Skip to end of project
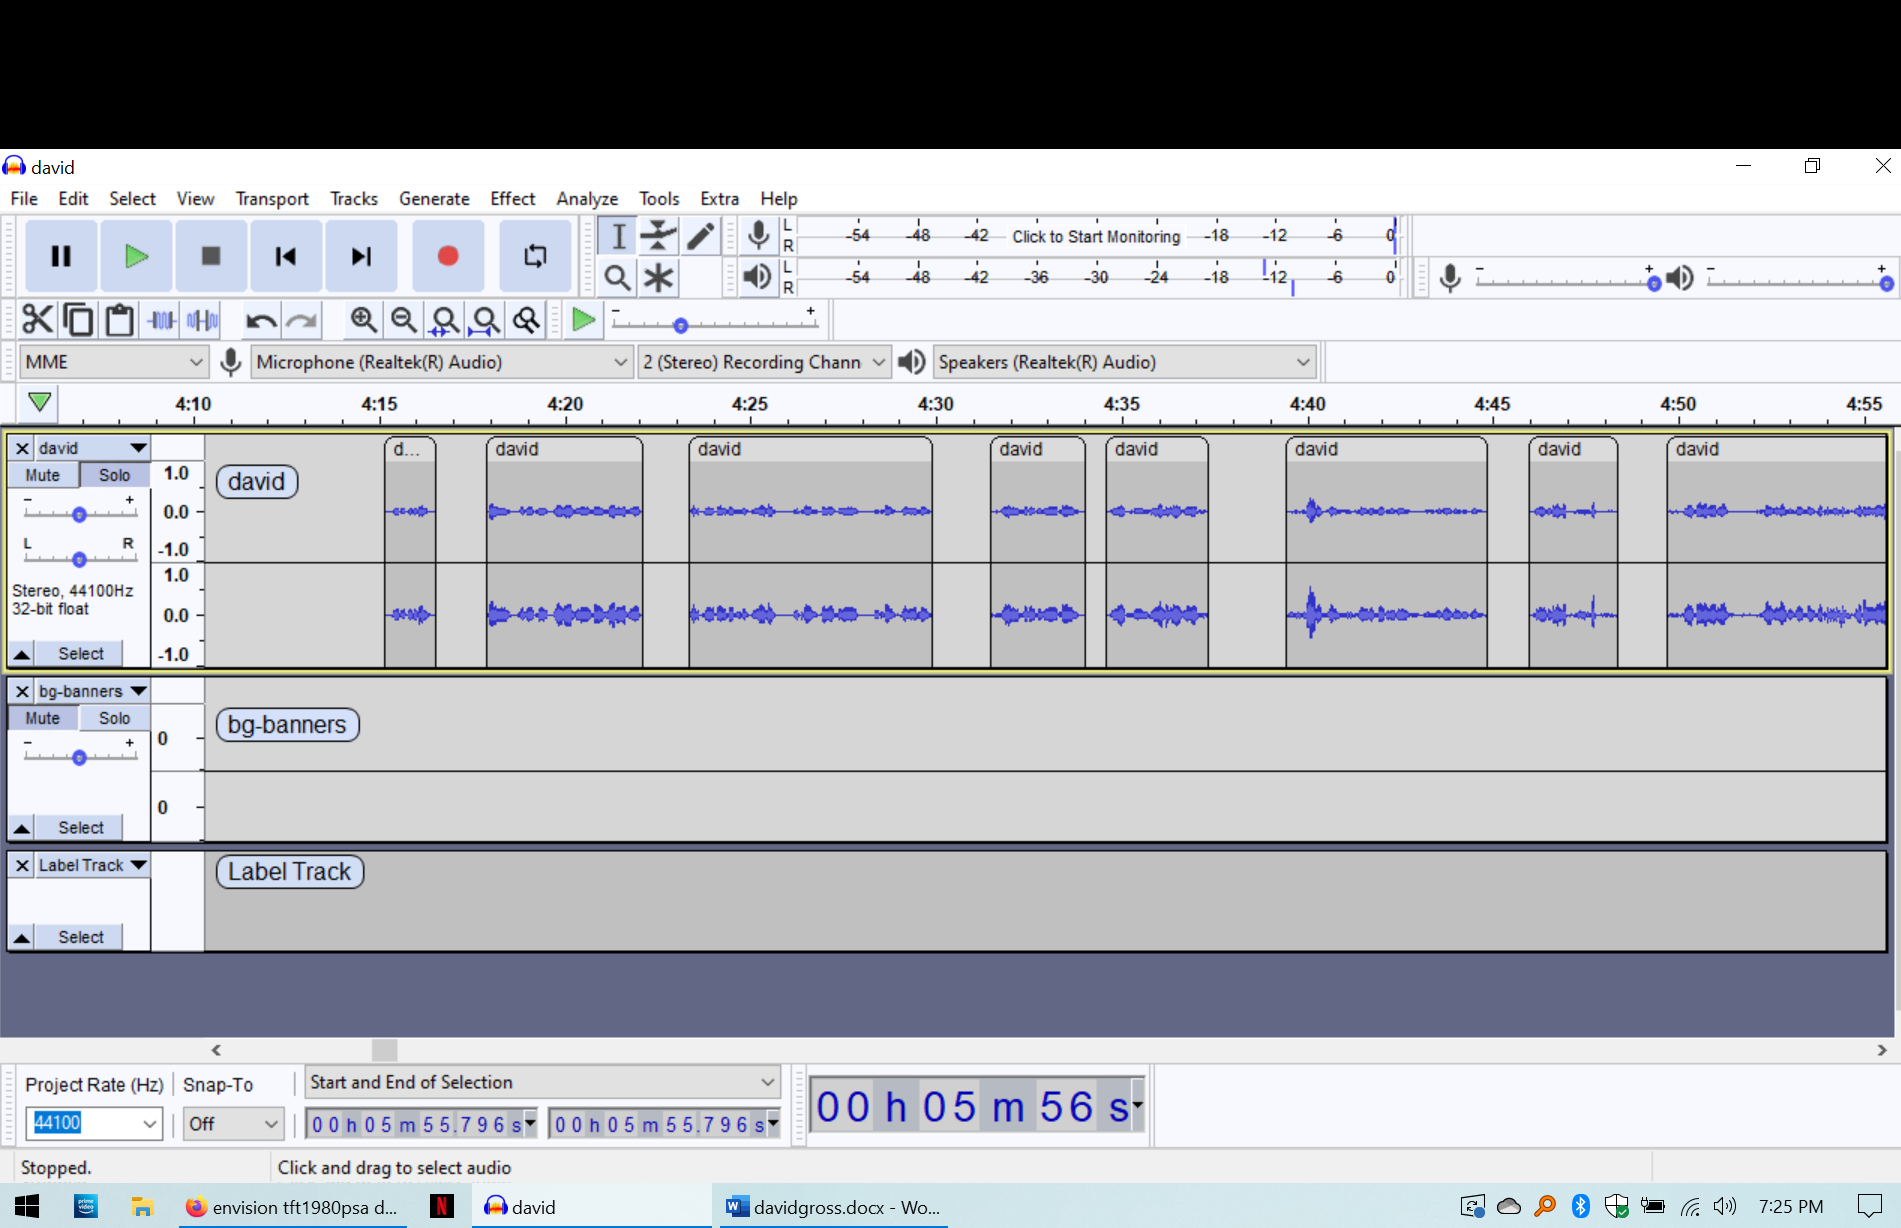The image size is (1901, 1228). (x=361, y=256)
